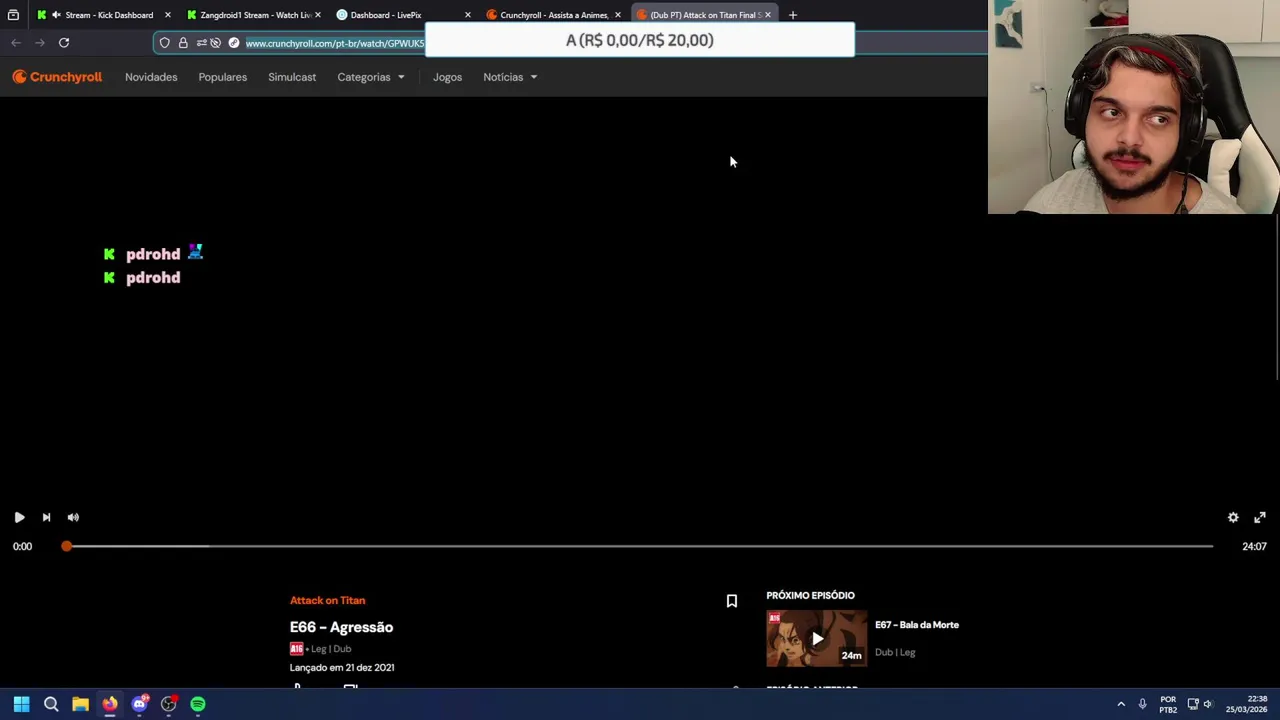Open a new browser tab
Screen dimensions: 1280x720
coord(792,15)
